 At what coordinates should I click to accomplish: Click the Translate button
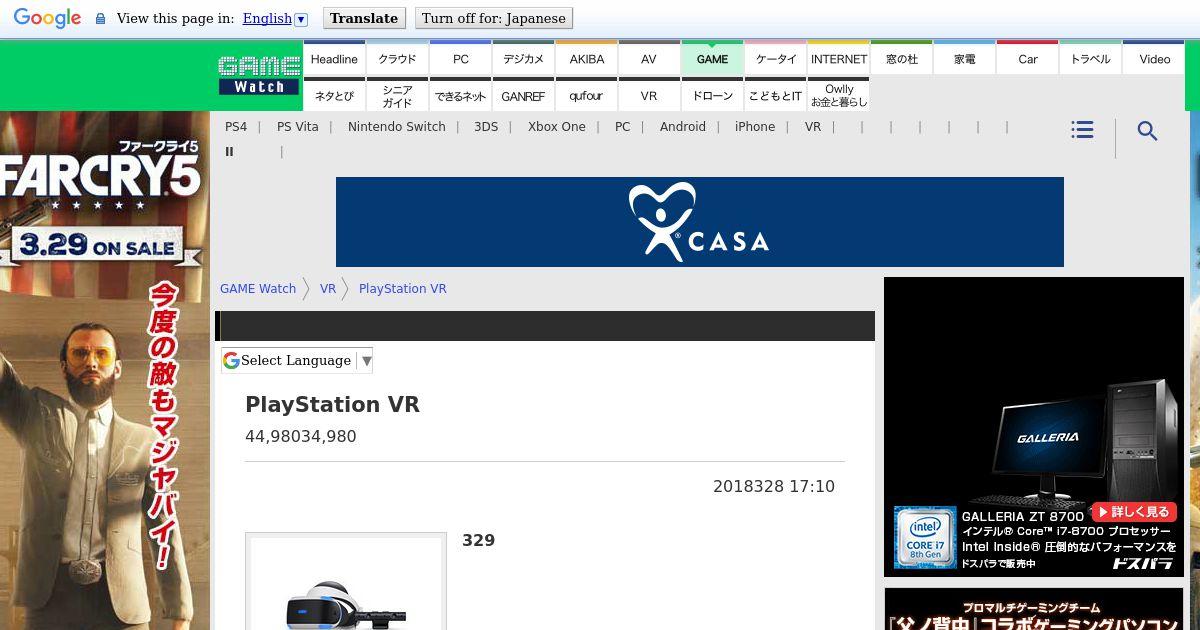tap(364, 18)
